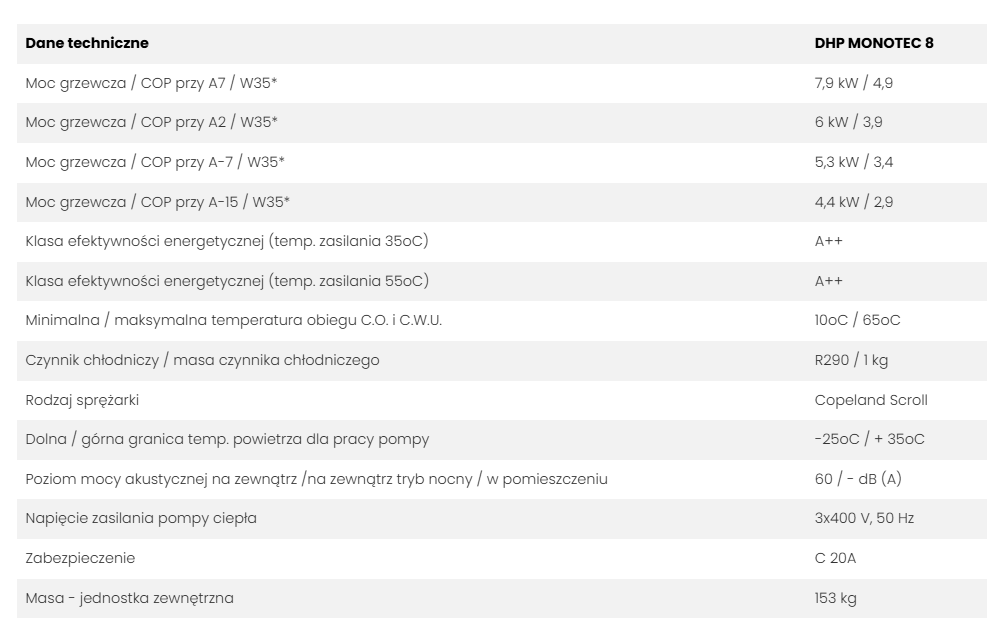Viewport: 991px width, 633px height.
Task: Select the A2 / W35 heating power row label
Action: [151, 123]
